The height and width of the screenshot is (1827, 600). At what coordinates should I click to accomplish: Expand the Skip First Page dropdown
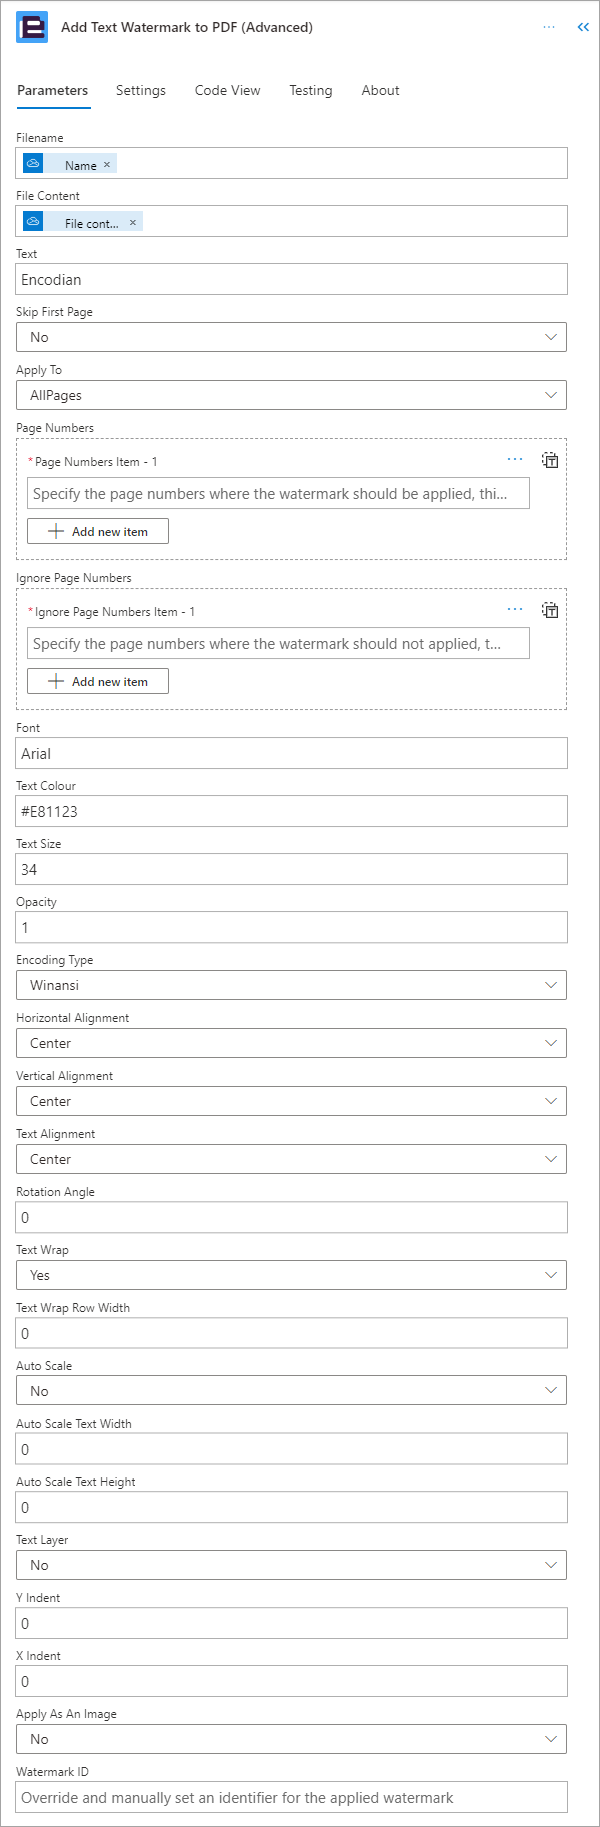pyautogui.click(x=292, y=337)
